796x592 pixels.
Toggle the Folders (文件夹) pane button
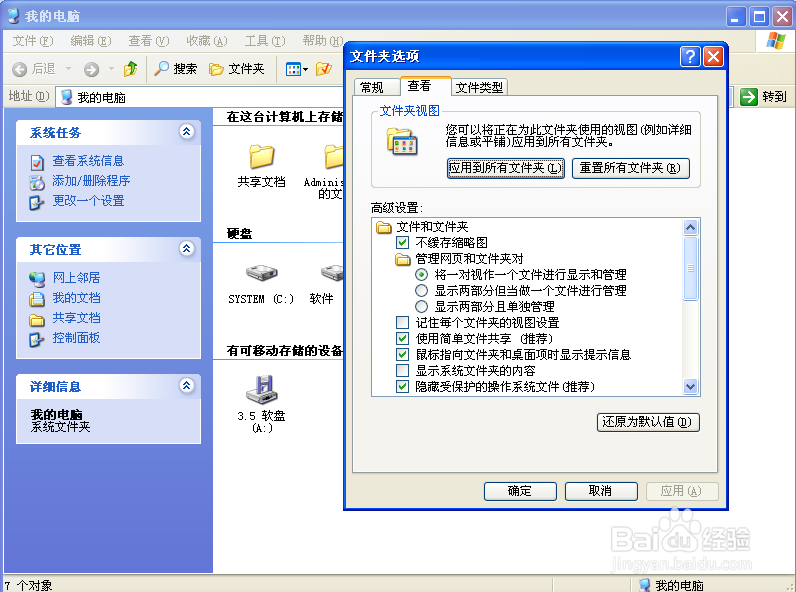pos(237,69)
